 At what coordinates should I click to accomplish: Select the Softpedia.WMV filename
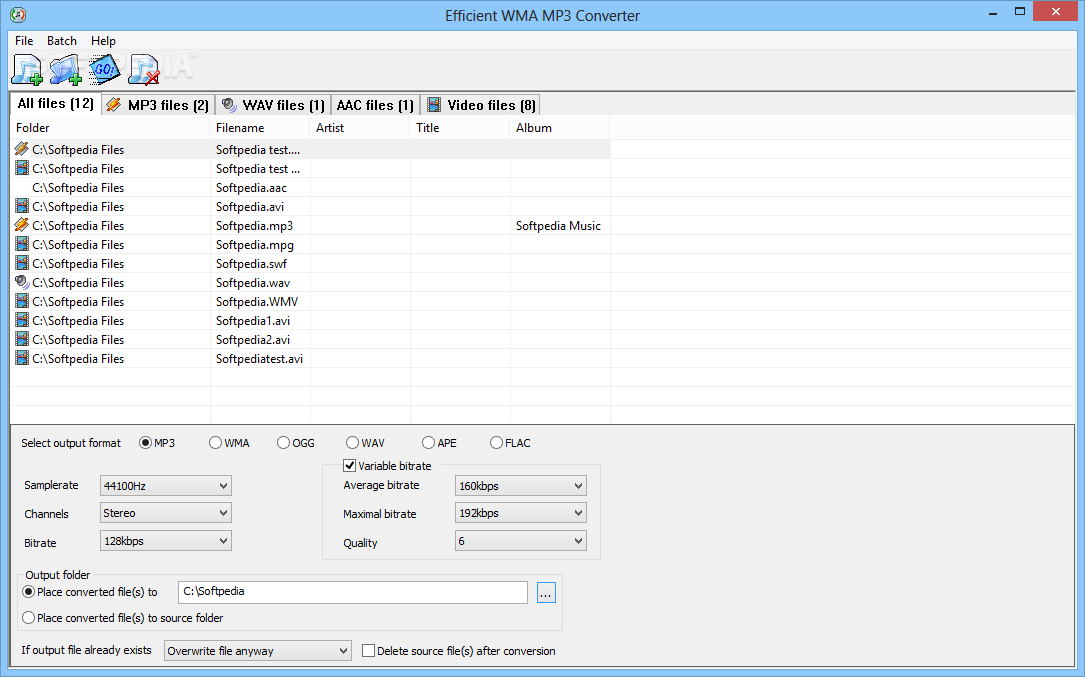tap(257, 302)
